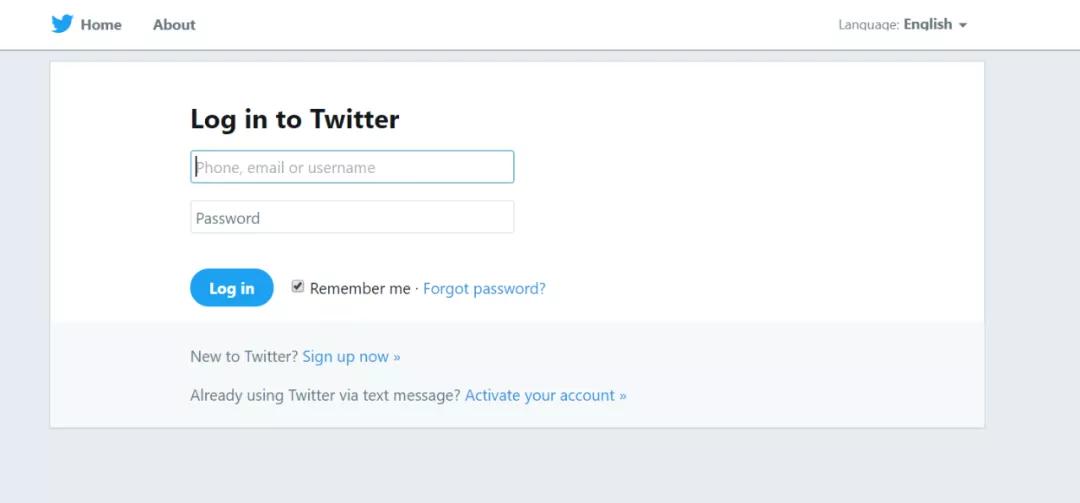Open the Forgot password? link
1080x503 pixels.
tap(484, 289)
